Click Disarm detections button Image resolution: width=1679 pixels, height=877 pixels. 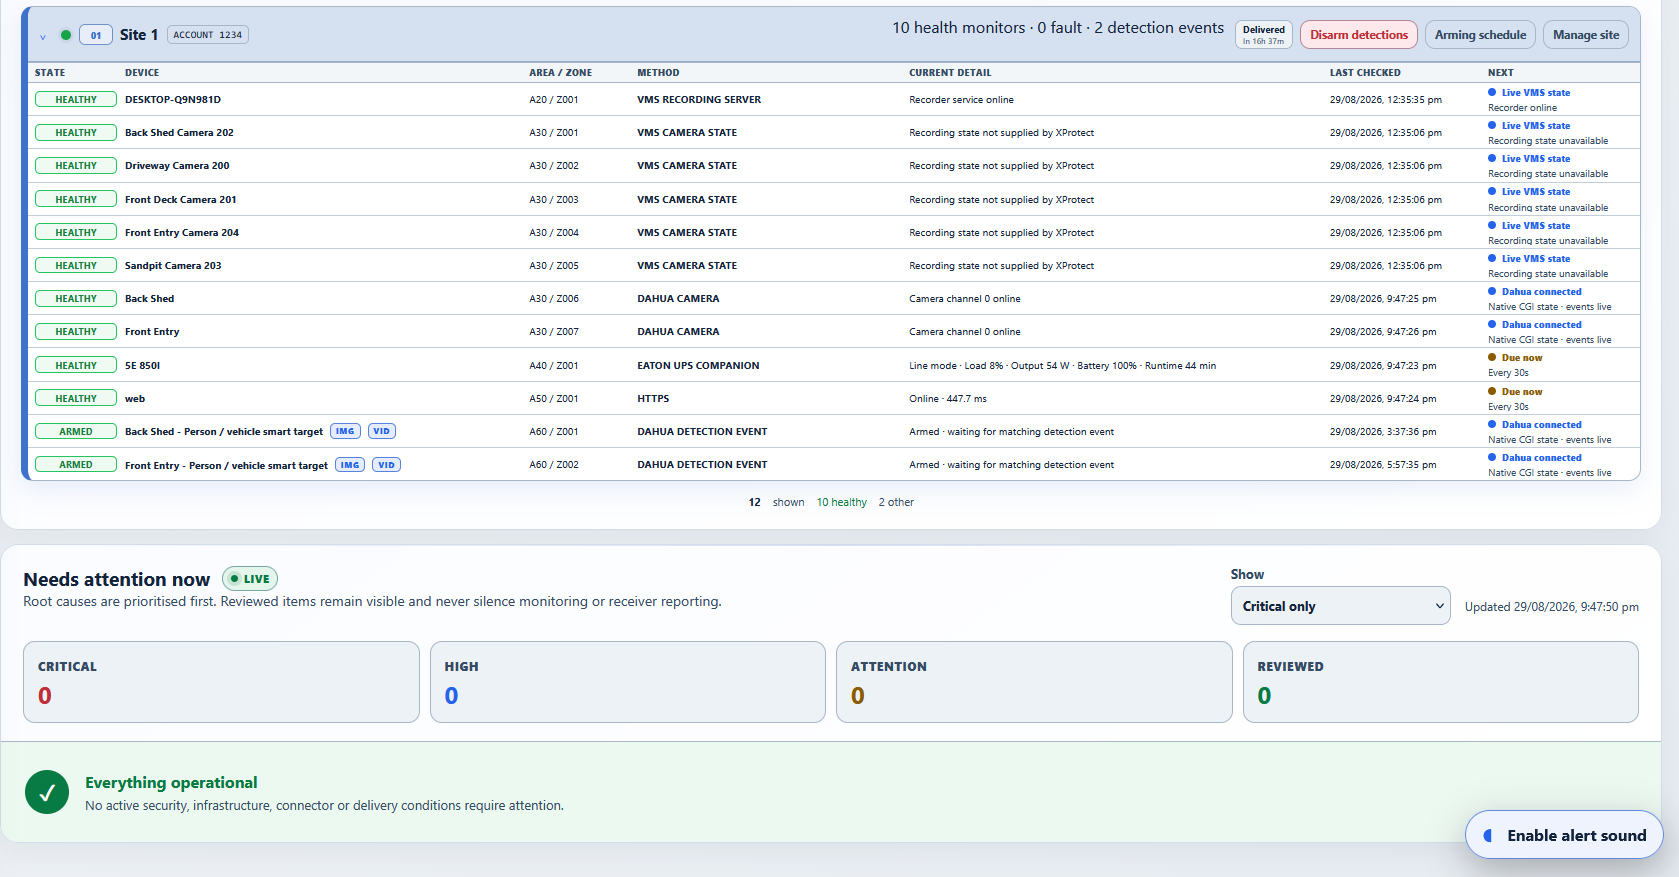(1359, 35)
